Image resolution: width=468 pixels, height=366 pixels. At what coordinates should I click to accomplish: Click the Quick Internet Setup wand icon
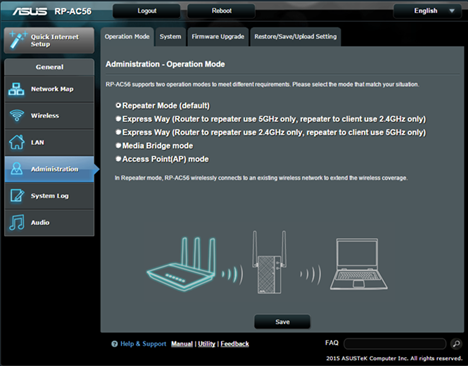pos(17,40)
